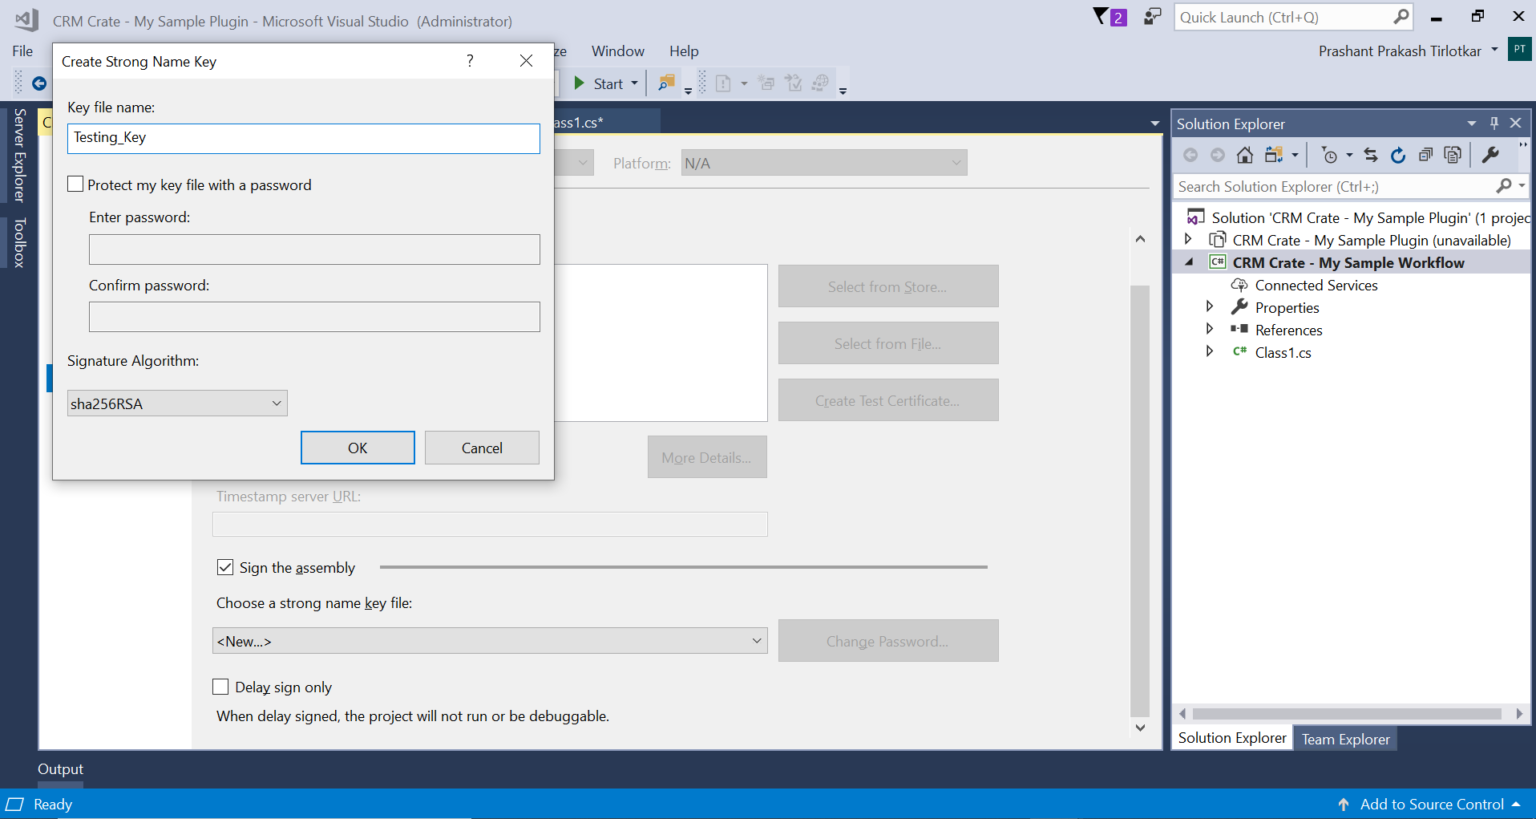Screen dimensions: 1536x819
Task: Click inside the Key file name field
Action: click(303, 139)
